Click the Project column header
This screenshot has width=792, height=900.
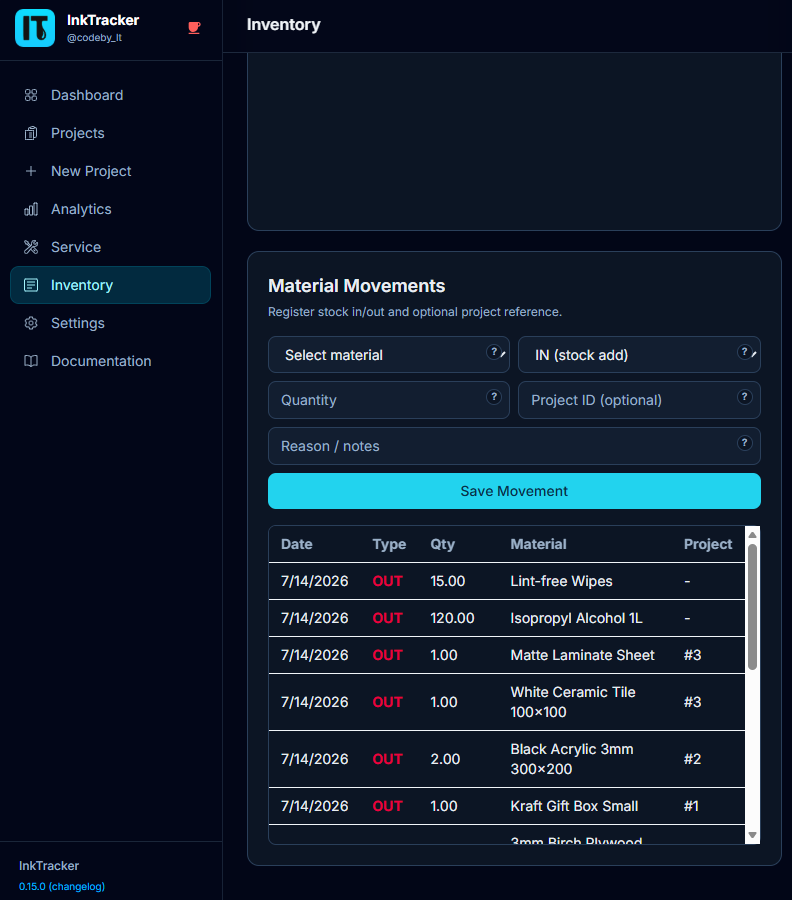(x=708, y=544)
